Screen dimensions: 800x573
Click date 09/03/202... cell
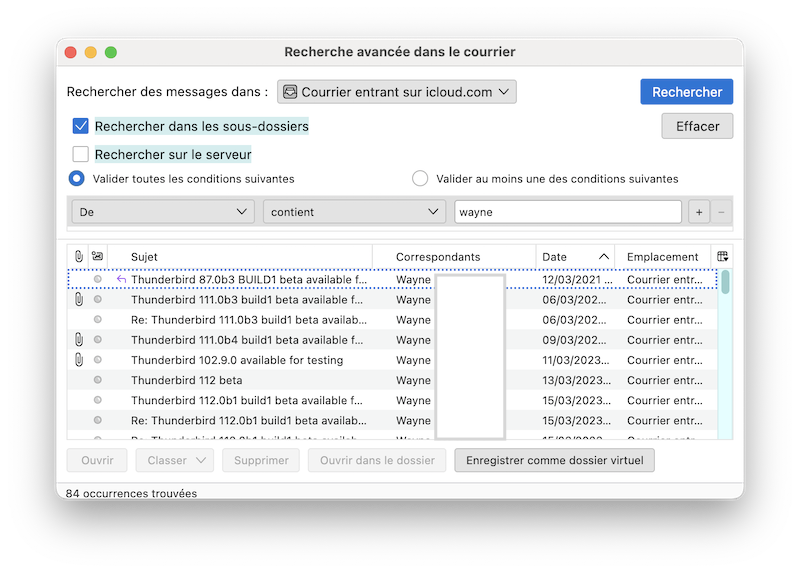[x=574, y=340]
